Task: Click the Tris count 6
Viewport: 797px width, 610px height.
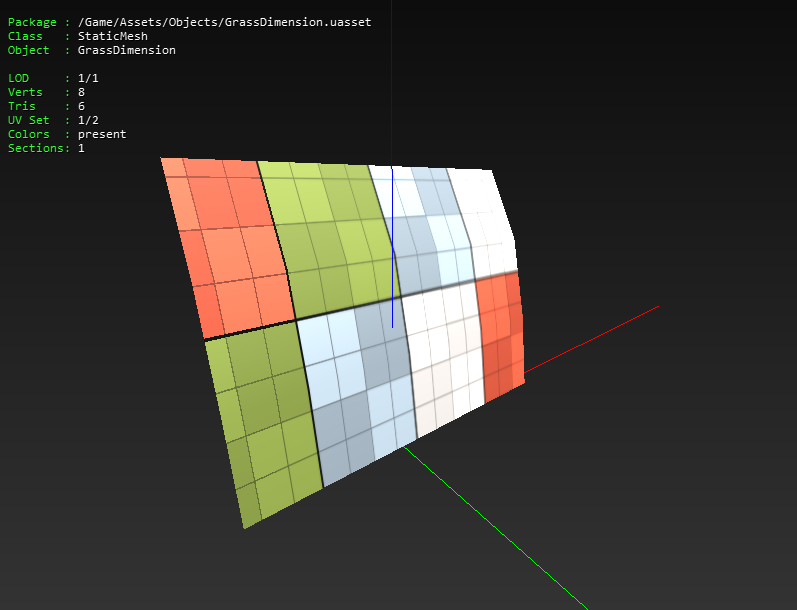Action: pyautogui.click(x=81, y=106)
